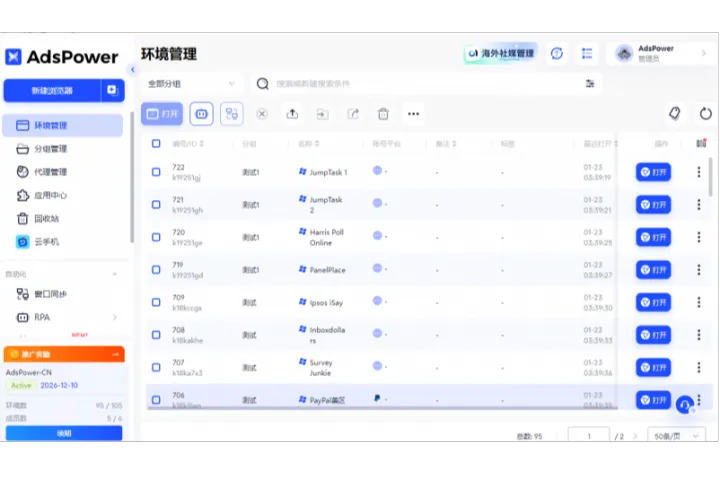
Task: Select checkbox for profile 719
Action: point(156,270)
